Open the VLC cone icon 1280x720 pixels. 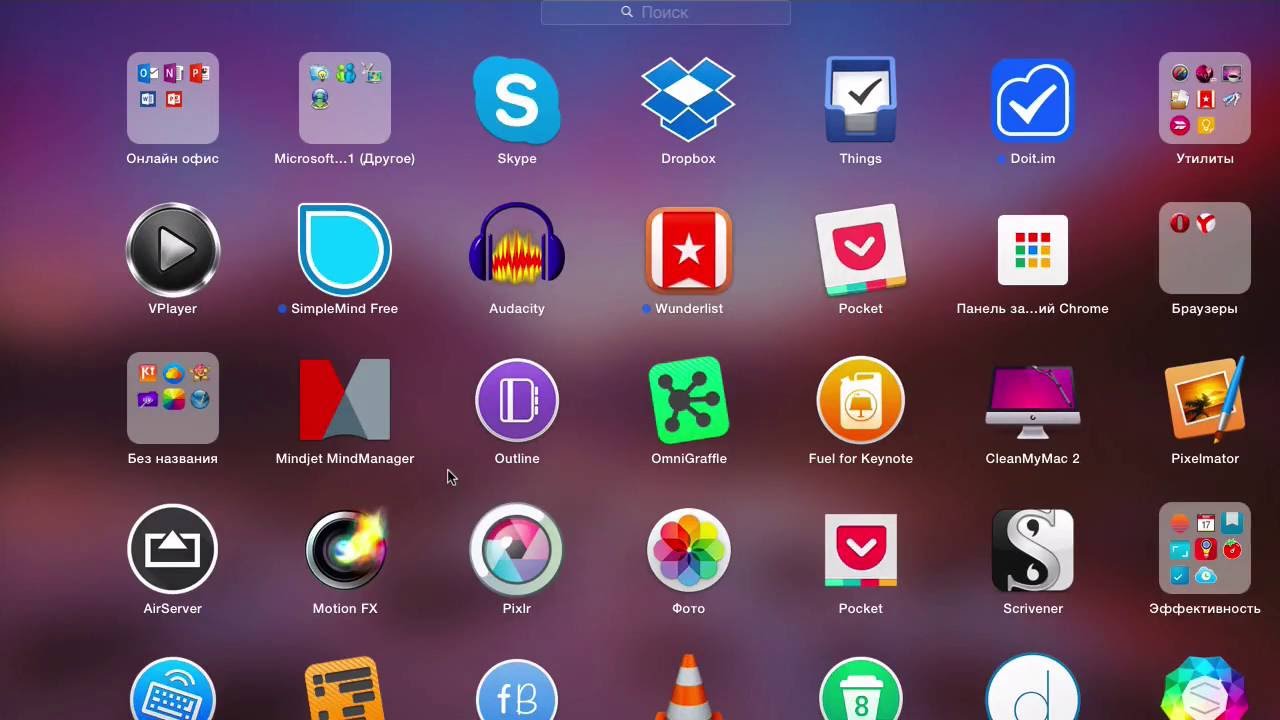pos(689,688)
